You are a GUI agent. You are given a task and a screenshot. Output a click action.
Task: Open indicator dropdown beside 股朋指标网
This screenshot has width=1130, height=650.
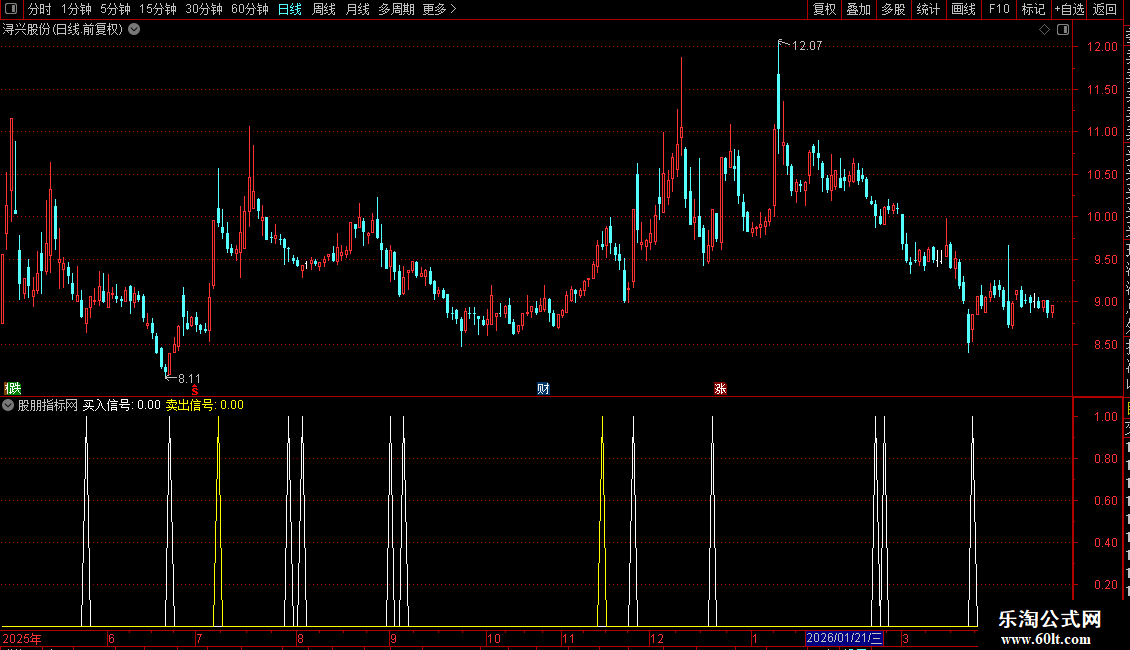tap(8, 405)
